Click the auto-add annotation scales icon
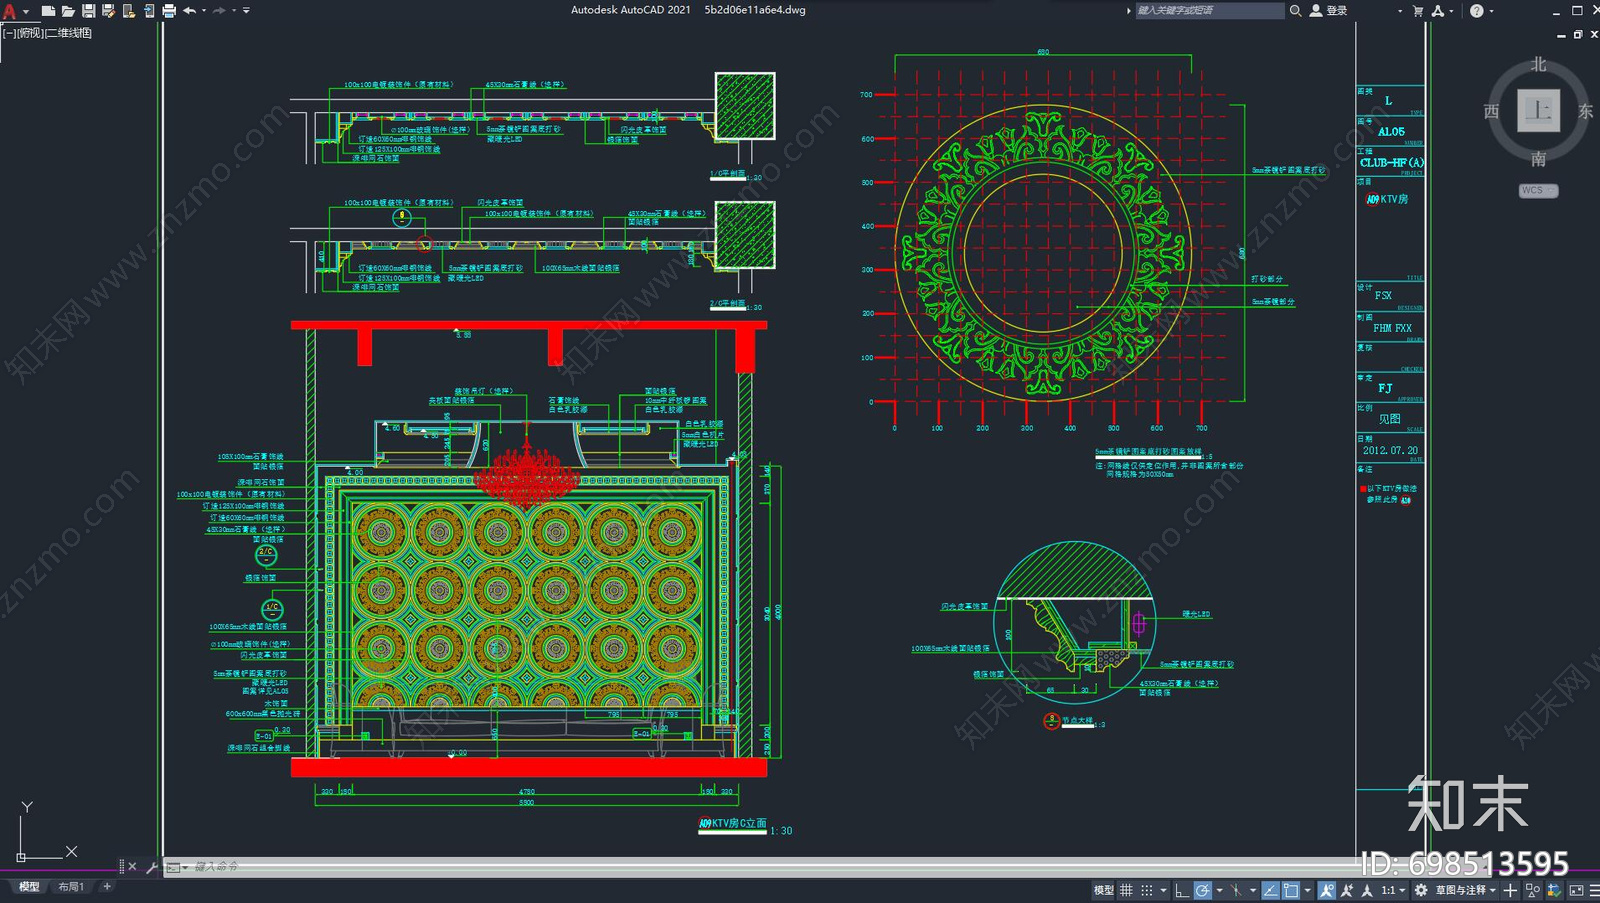Viewport: 1600px width, 903px height. pyautogui.click(x=1347, y=890)
